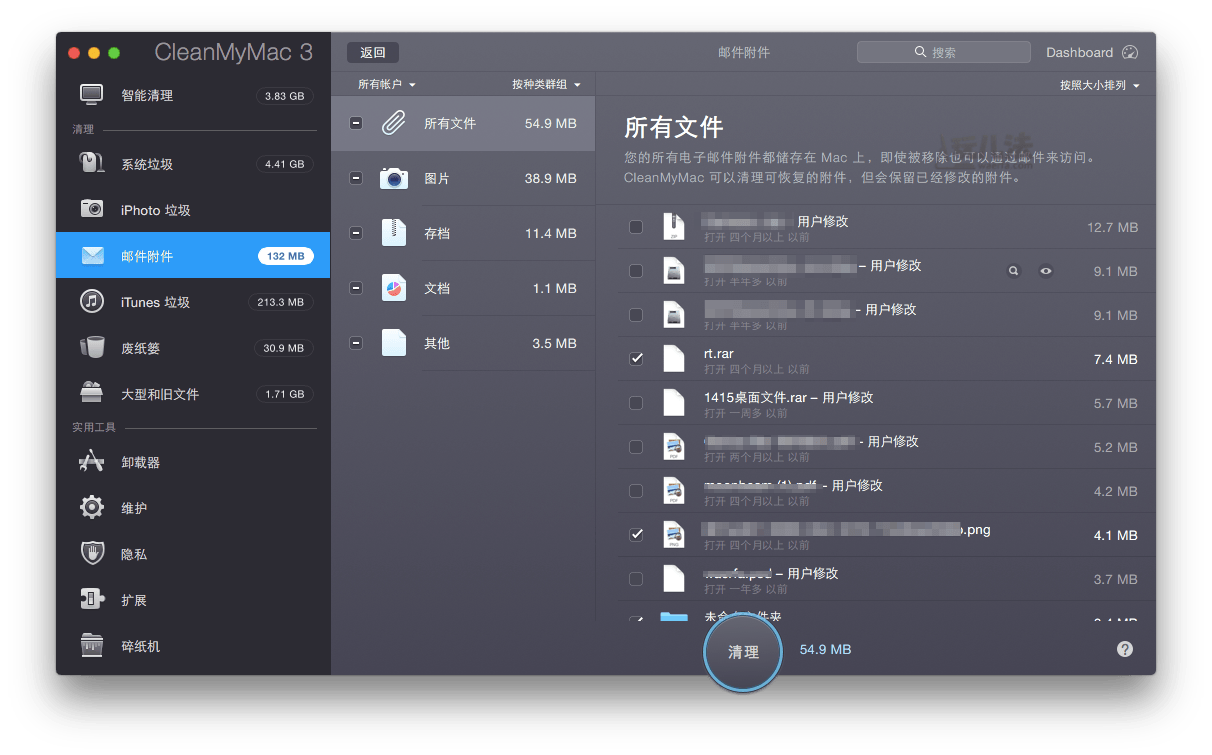
Task: Select 隐私 in the sidebar
Action: [193, 553]
